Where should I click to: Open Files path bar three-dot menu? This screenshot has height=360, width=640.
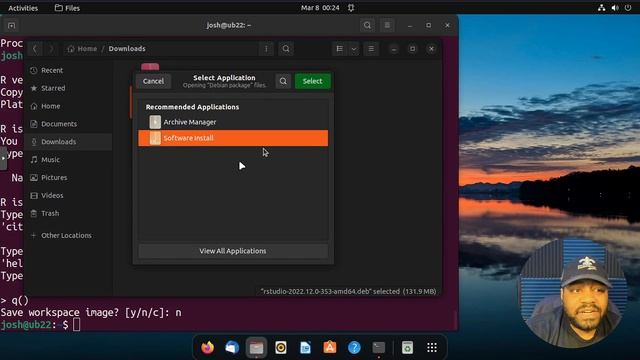(x=266, y=49)
